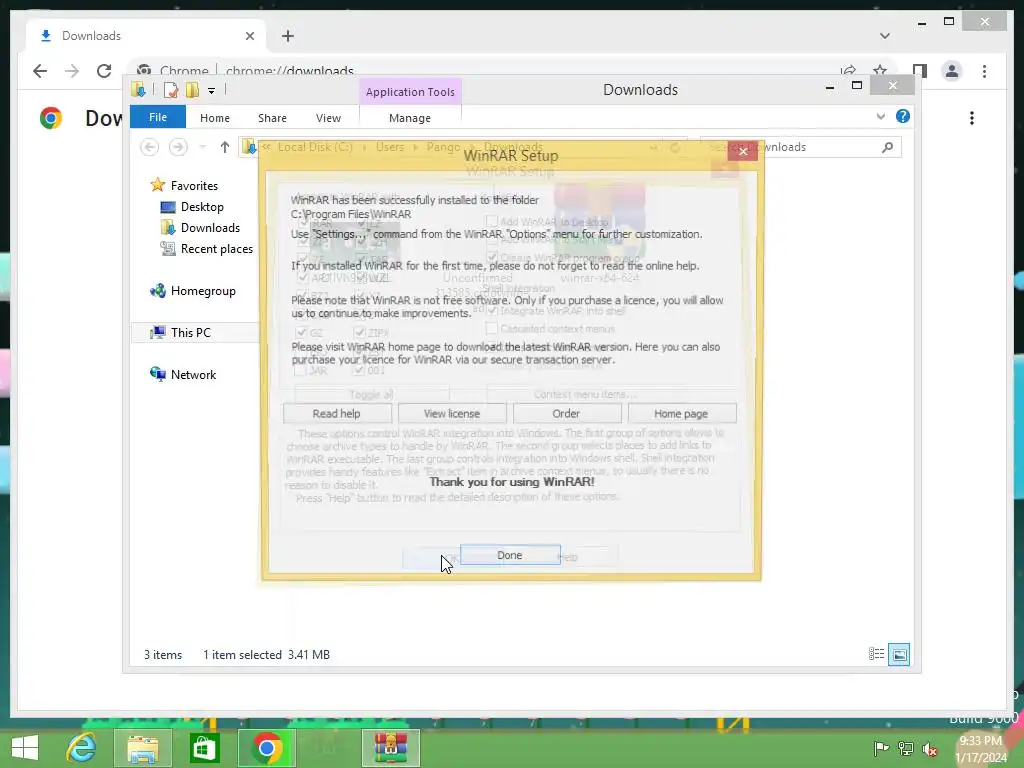Click View license button
Image resolution: width=1024 pixels, height=768 pixels.
tap(452, 413)
